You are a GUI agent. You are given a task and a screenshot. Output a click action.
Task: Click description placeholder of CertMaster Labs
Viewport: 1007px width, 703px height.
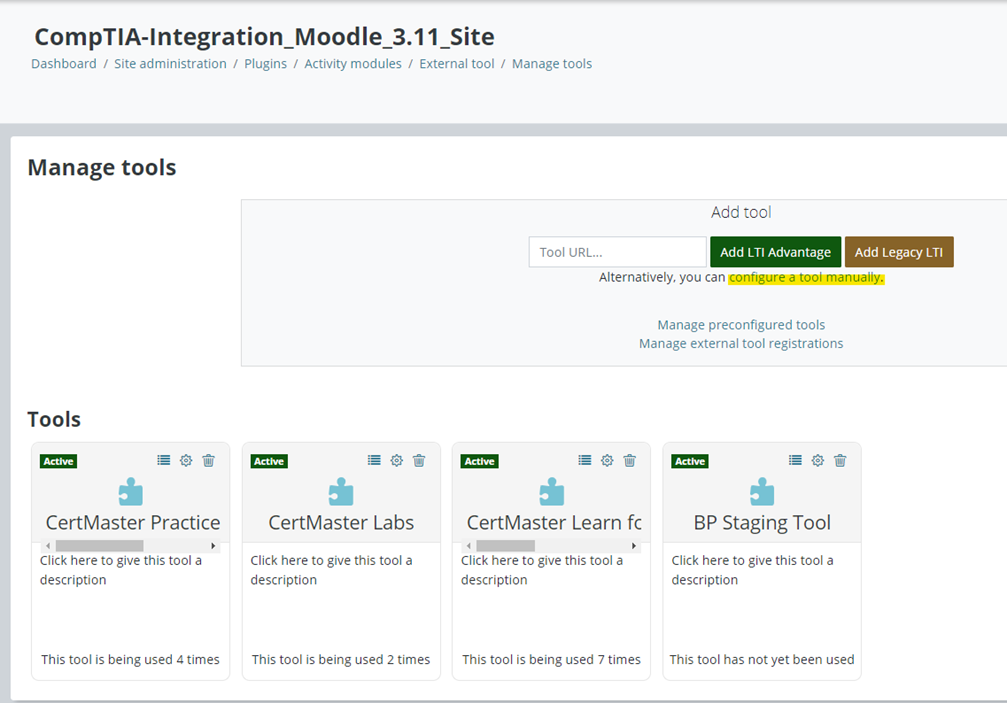click(x=331, y=570)
